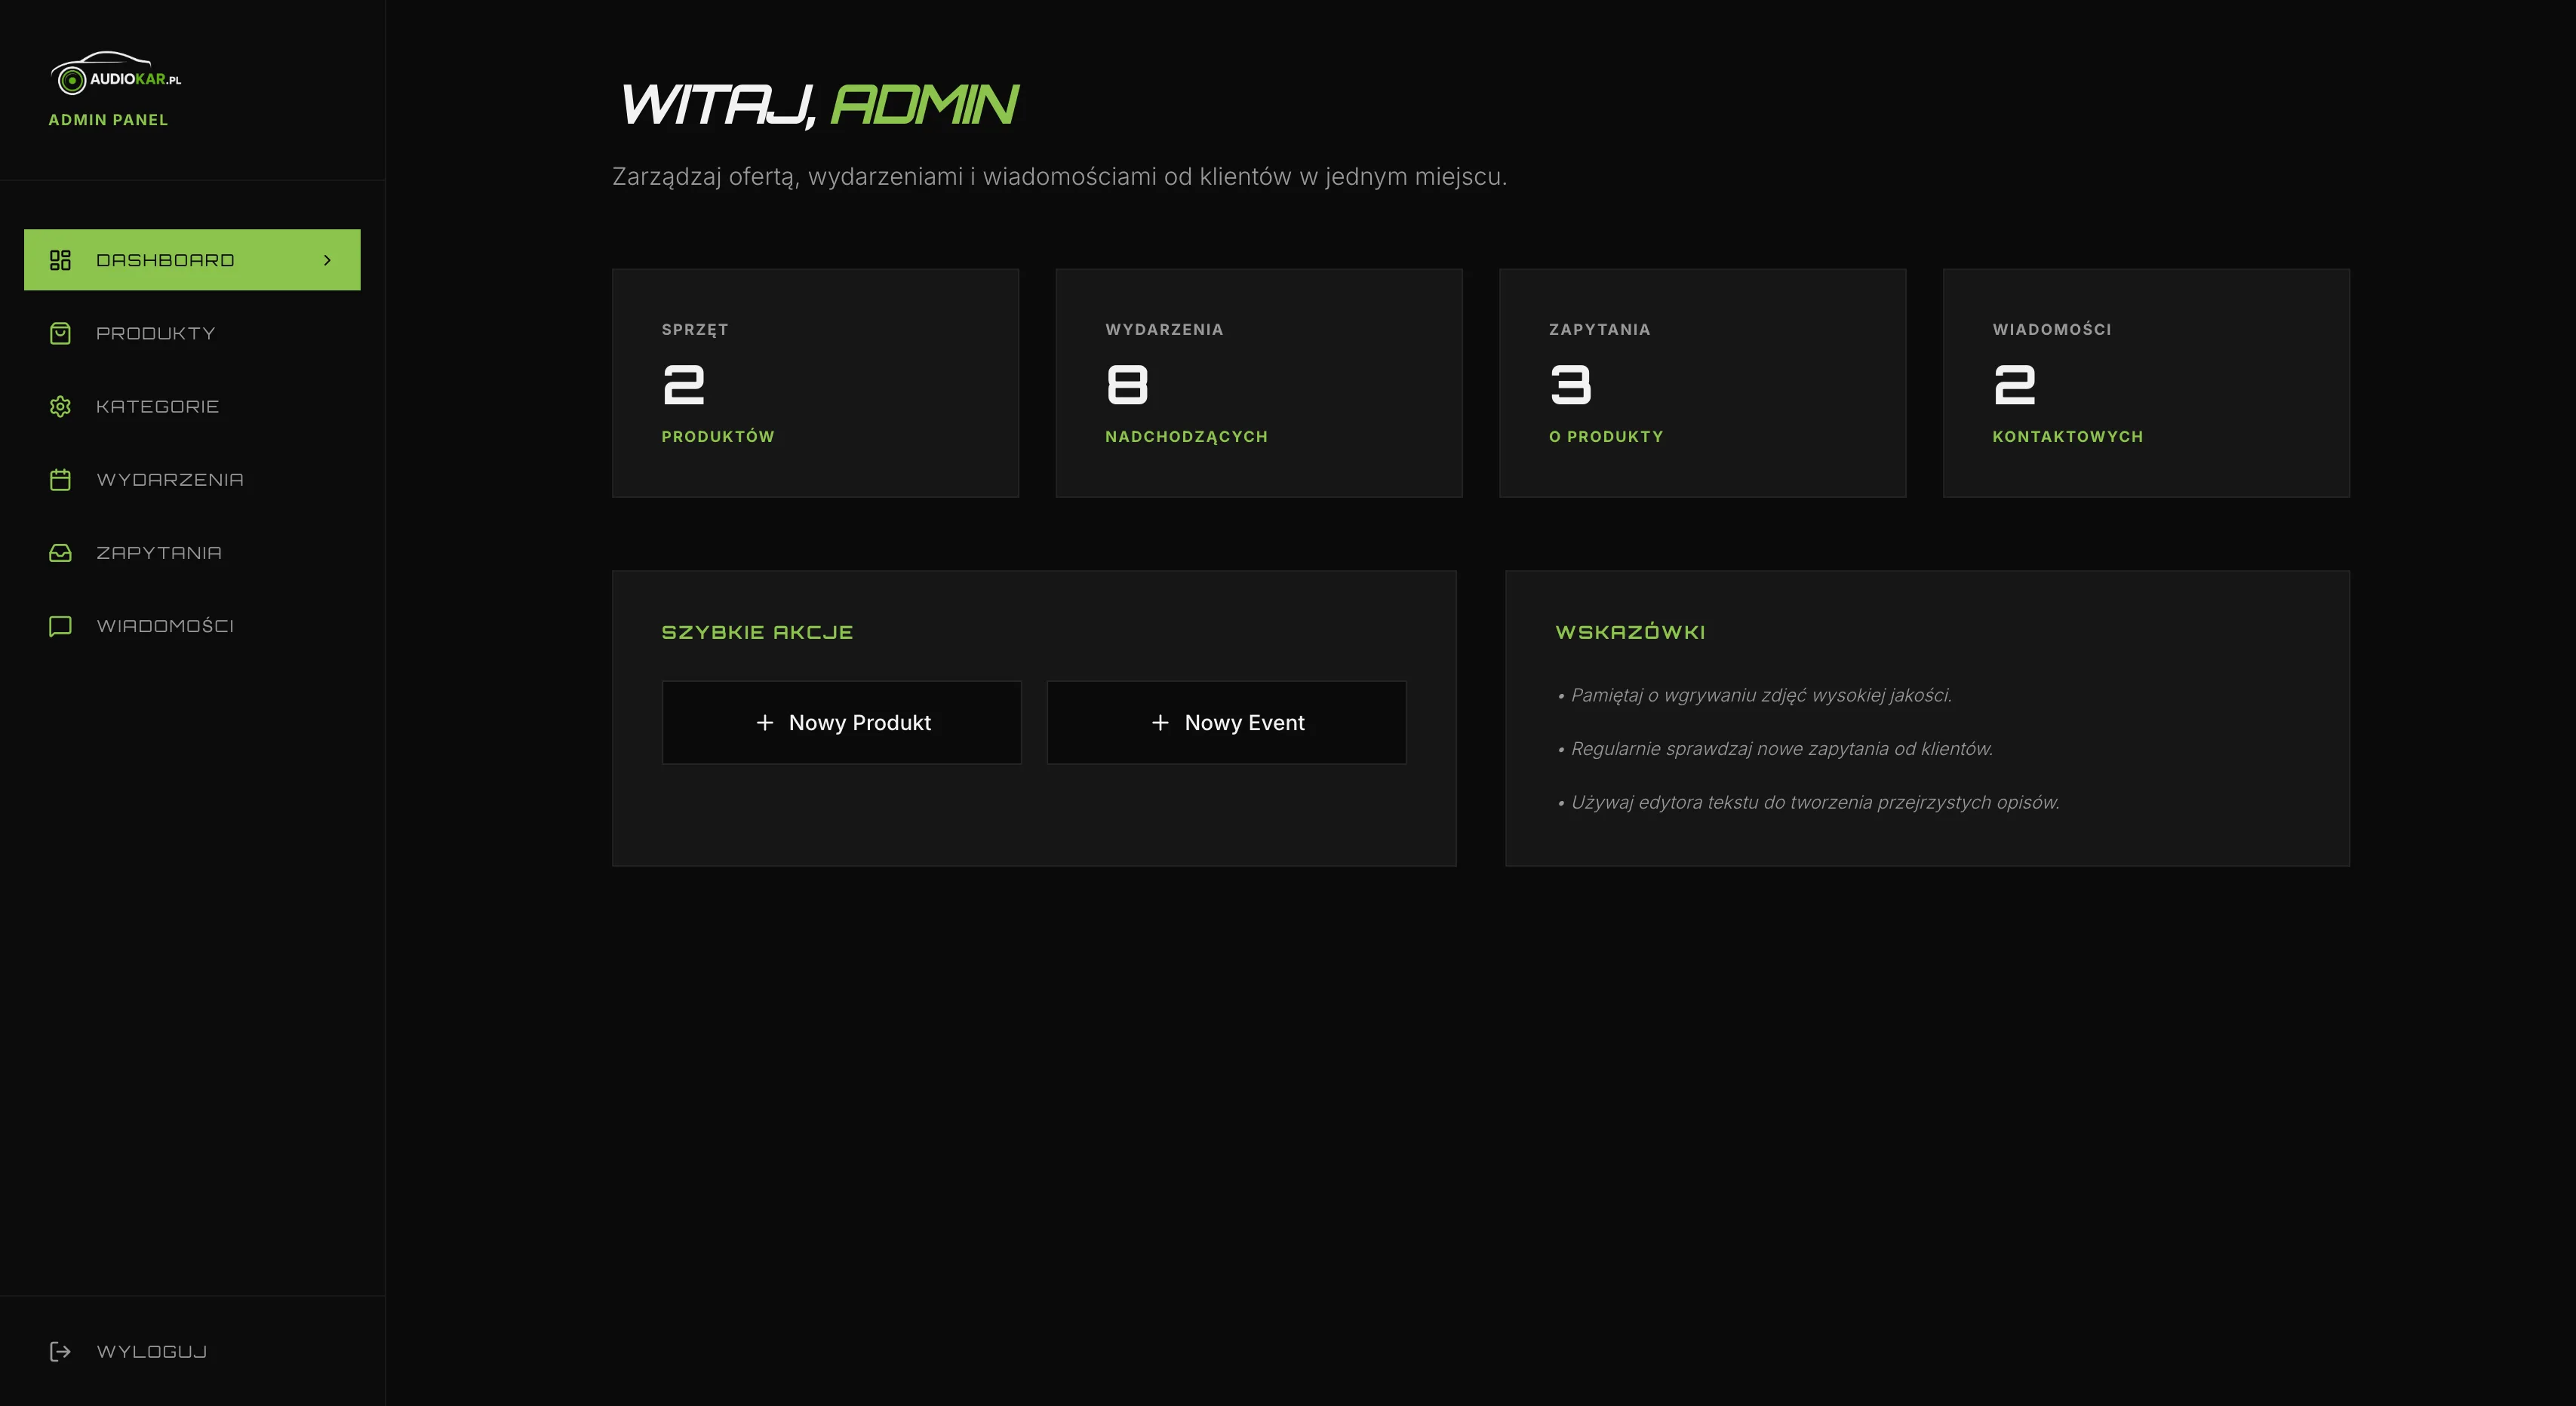Open the Wiadomości contact messages card
This screenshot has height=1406, width=2576.
click(x=2145, y=383)
